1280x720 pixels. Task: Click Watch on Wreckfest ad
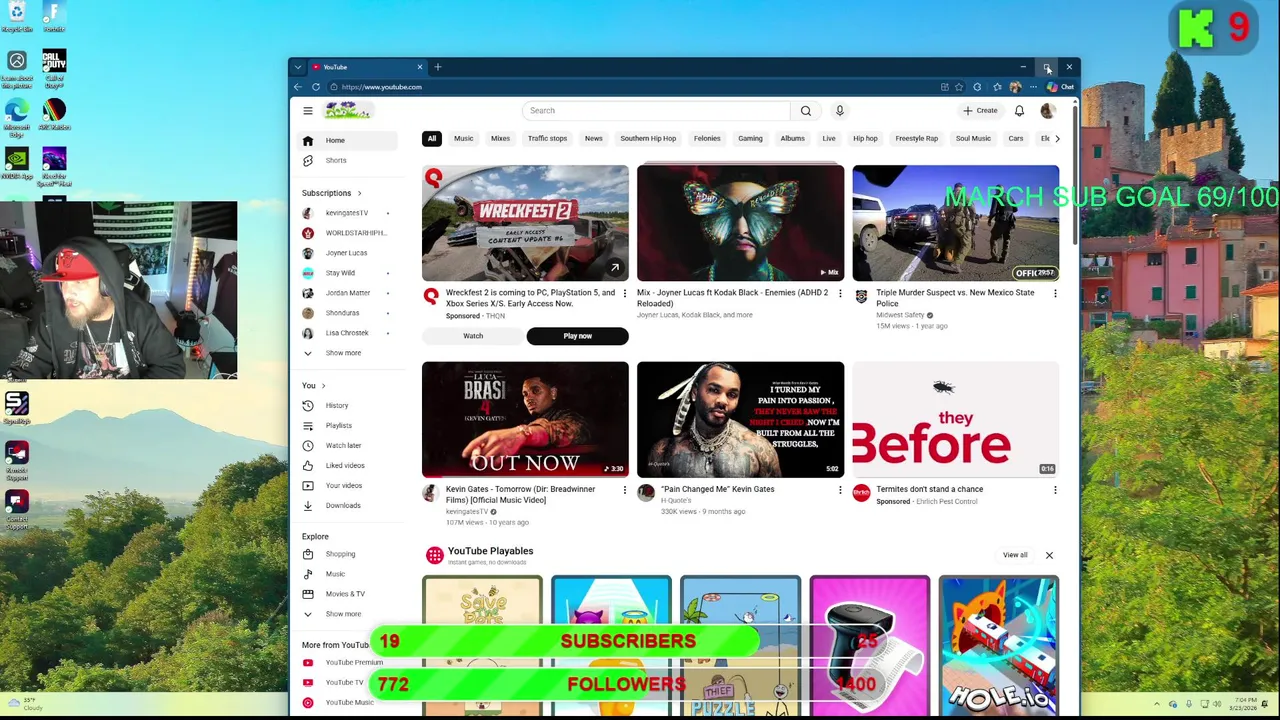point(473,337)
